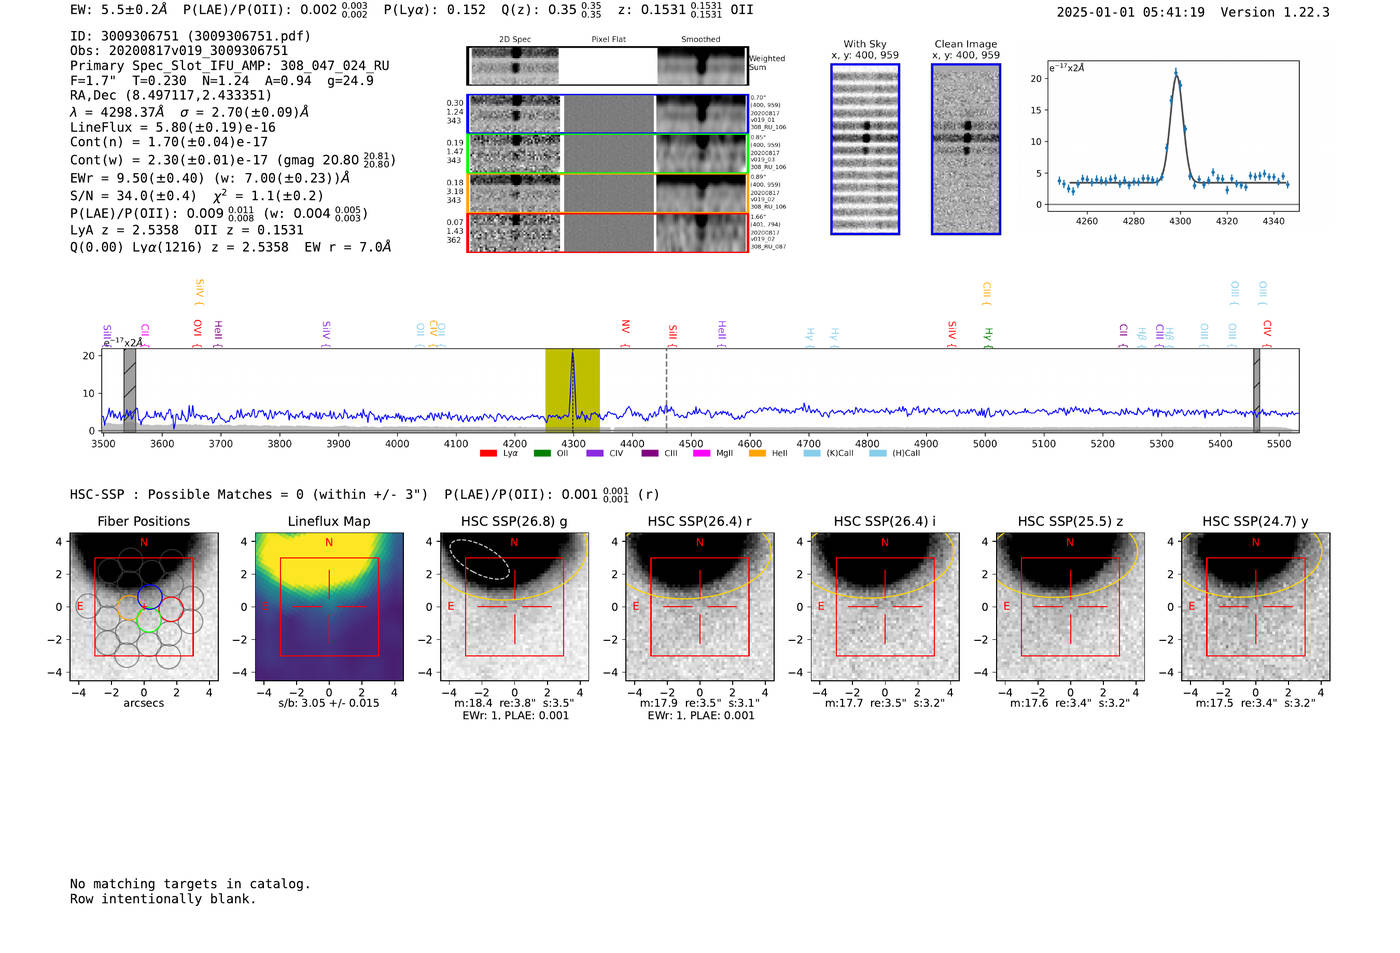
Task: Click the Cont(n) = 1.70(±0.04)e-17 text
Action: (x=169, y=143)
